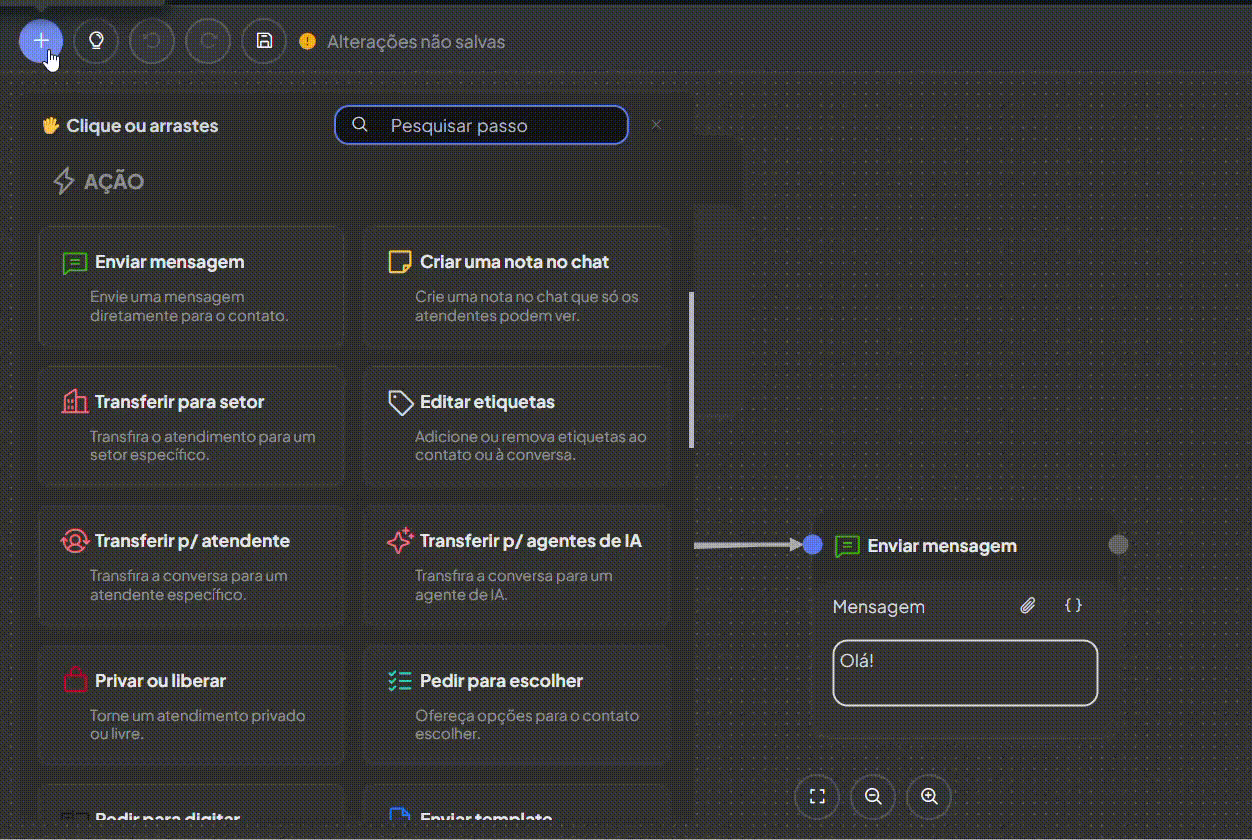Zoom in on the flow canvas
This screenshot has width=1252, height=840.
point(928,796)
